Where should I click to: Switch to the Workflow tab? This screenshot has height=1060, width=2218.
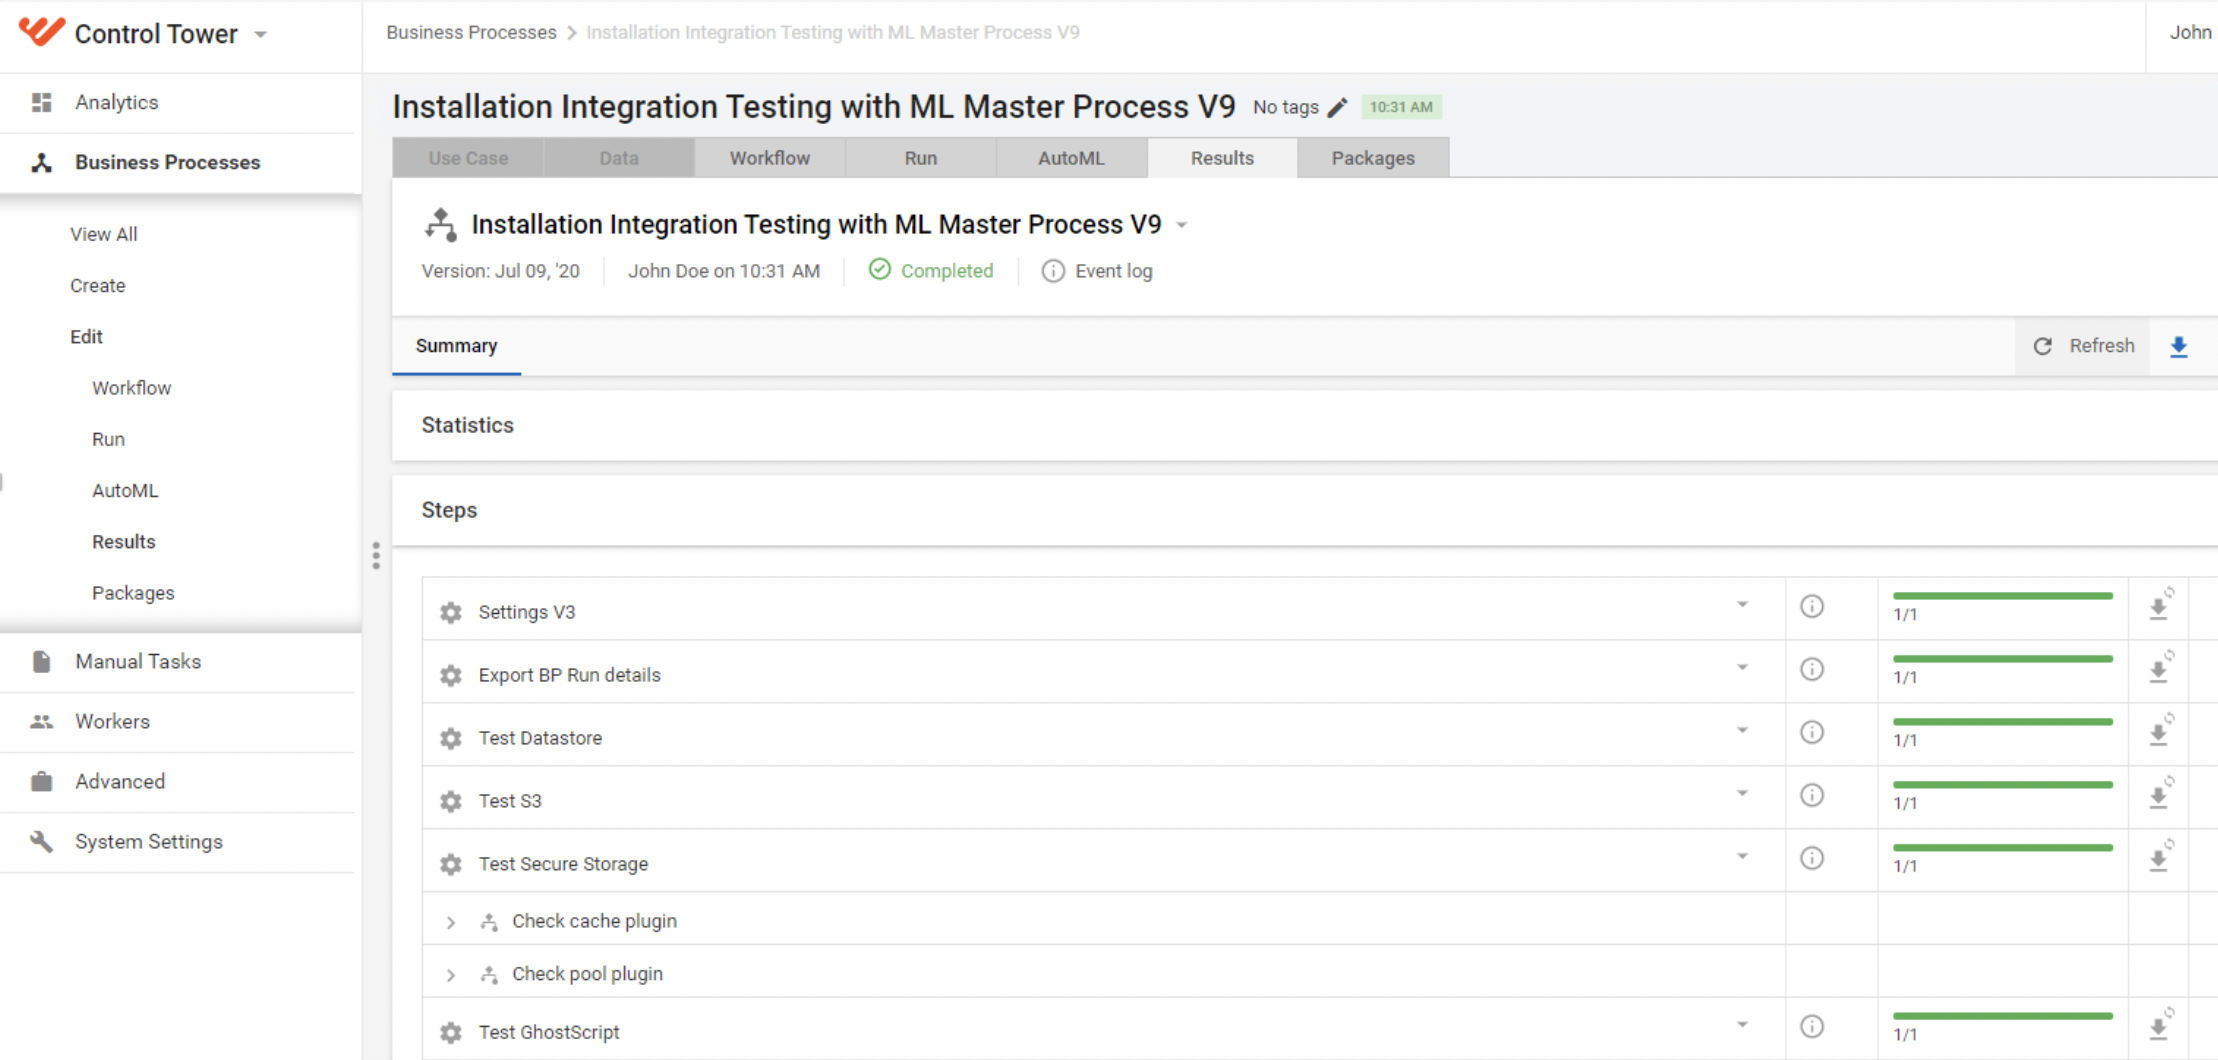770,158
